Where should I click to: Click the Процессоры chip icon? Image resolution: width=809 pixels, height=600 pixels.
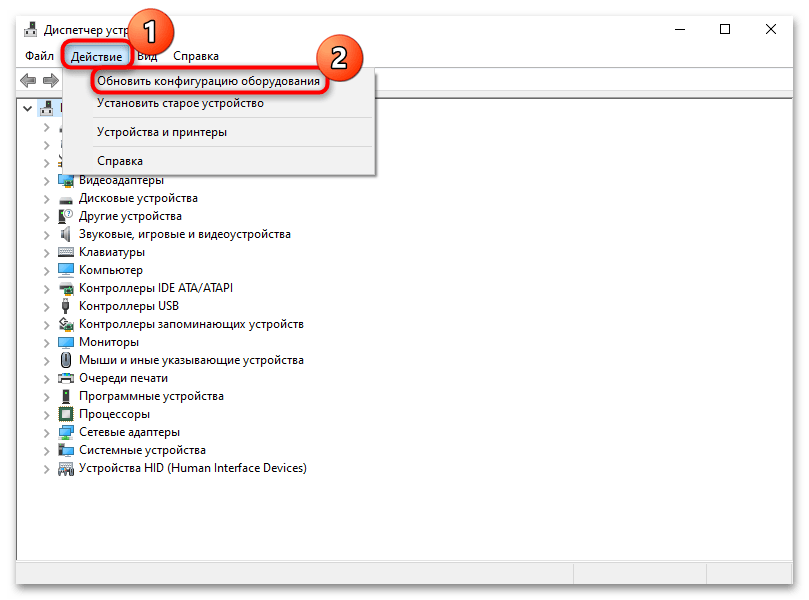[x=66, y=414]
